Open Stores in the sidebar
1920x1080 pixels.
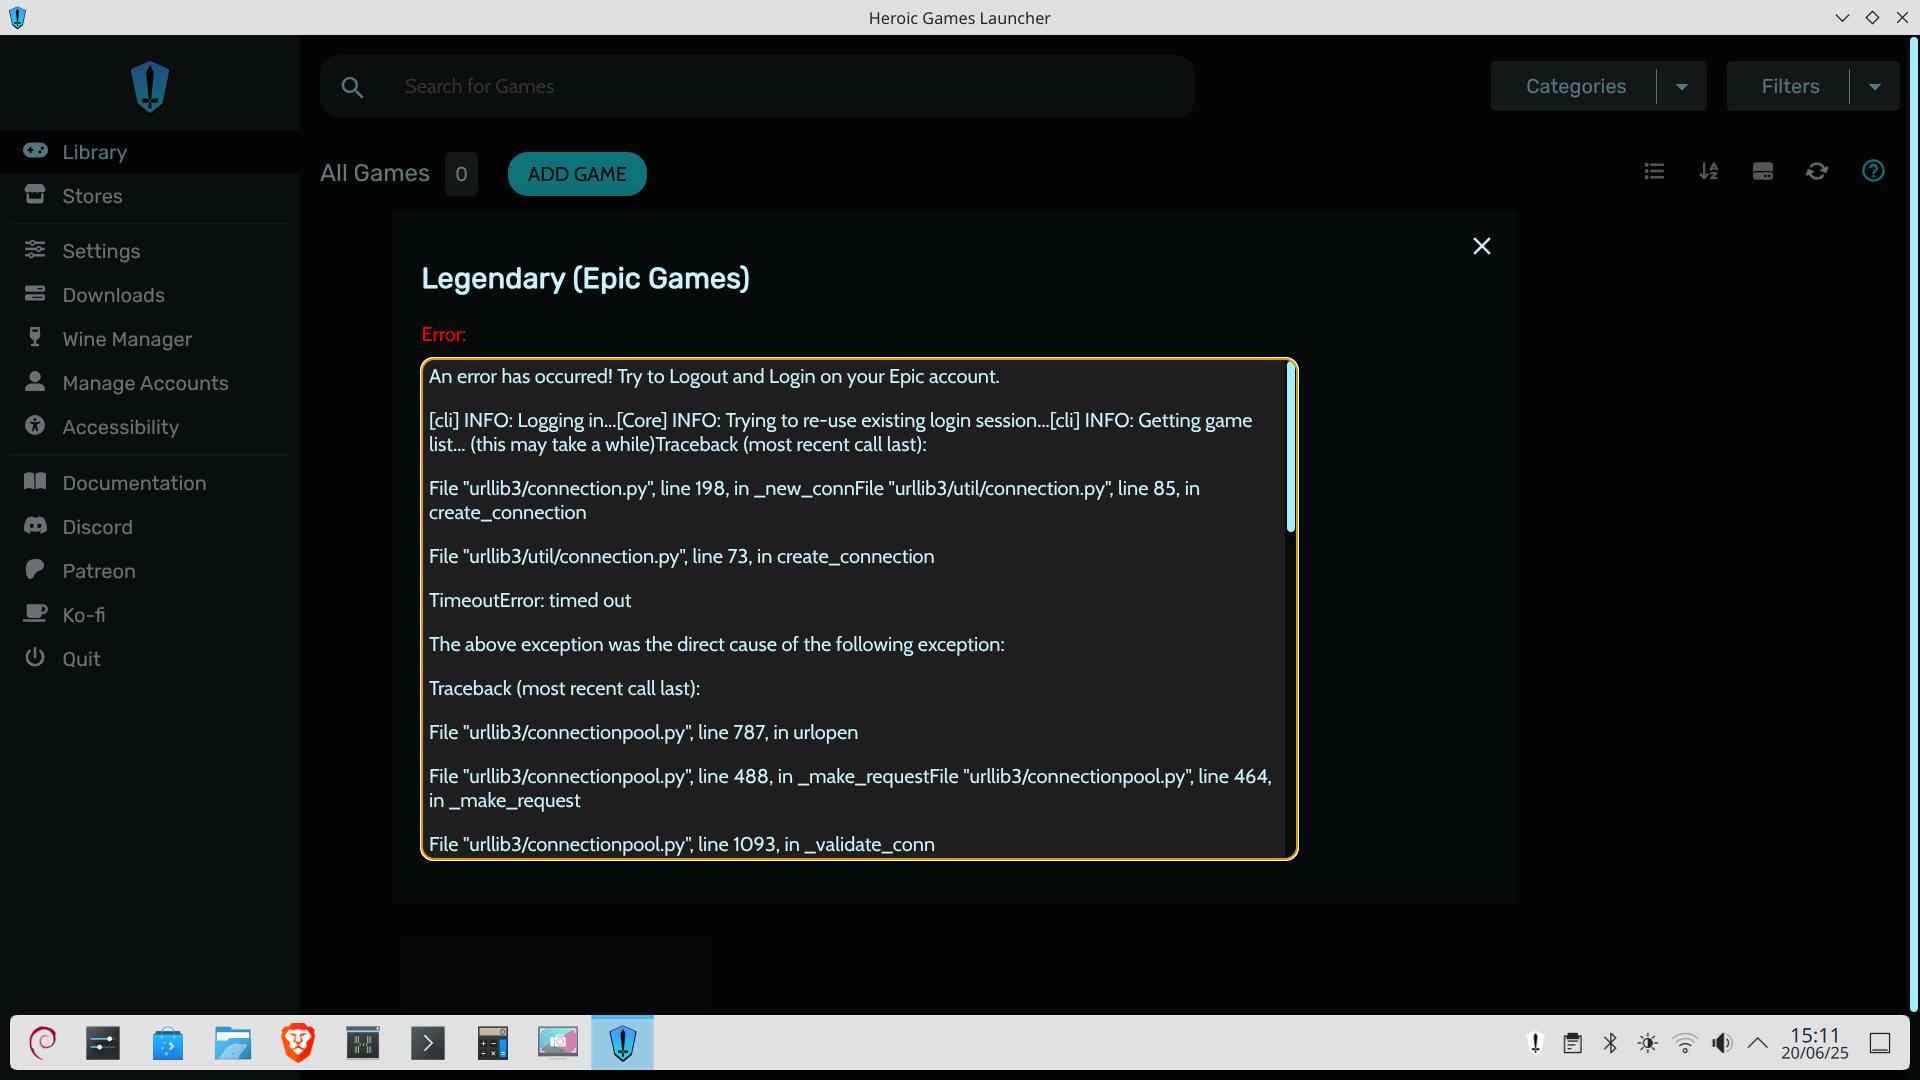[x=92, y=196]
